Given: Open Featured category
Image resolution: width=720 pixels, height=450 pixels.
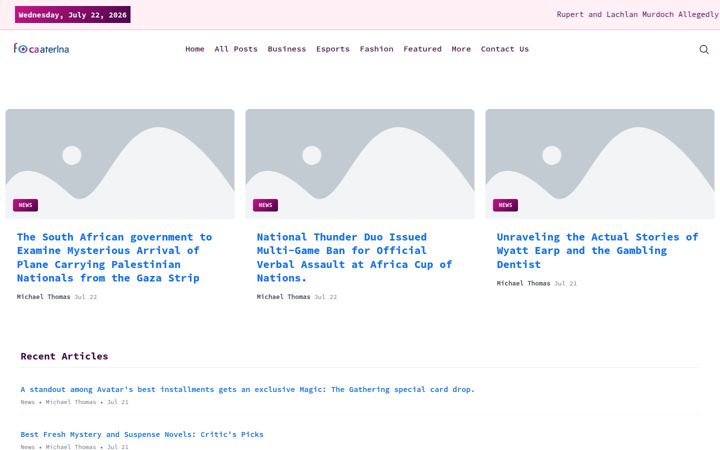Looking at the screenshot, I should click(422, 49).
